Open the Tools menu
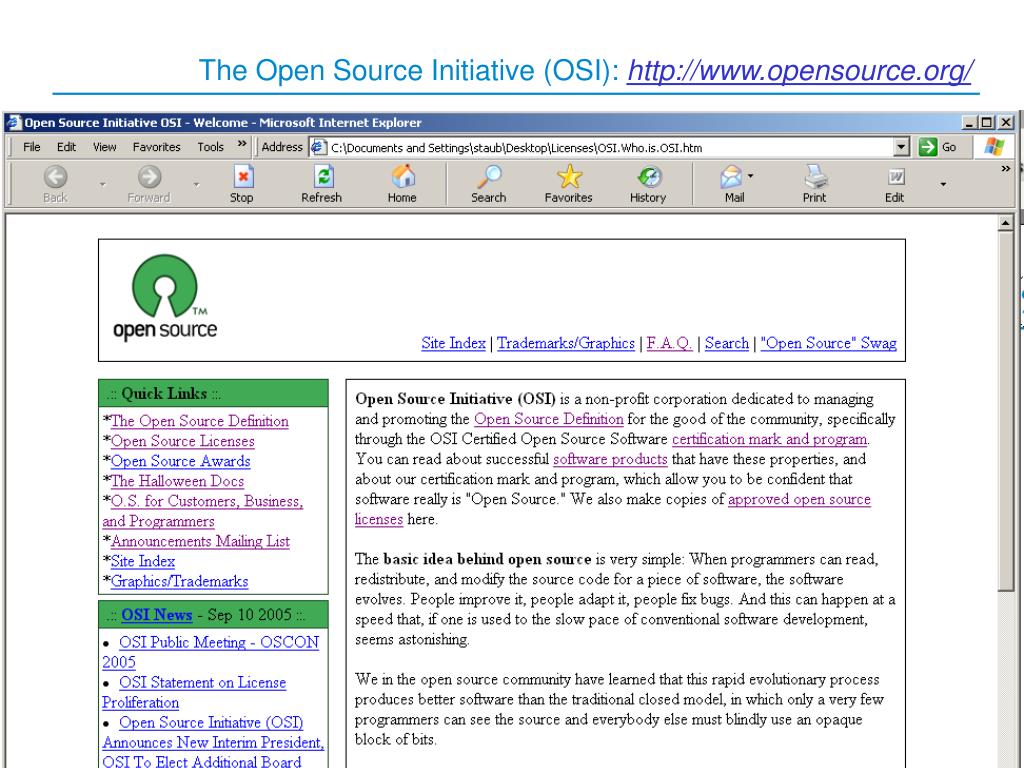1024x768 pixels. click(x=211, y=147)
